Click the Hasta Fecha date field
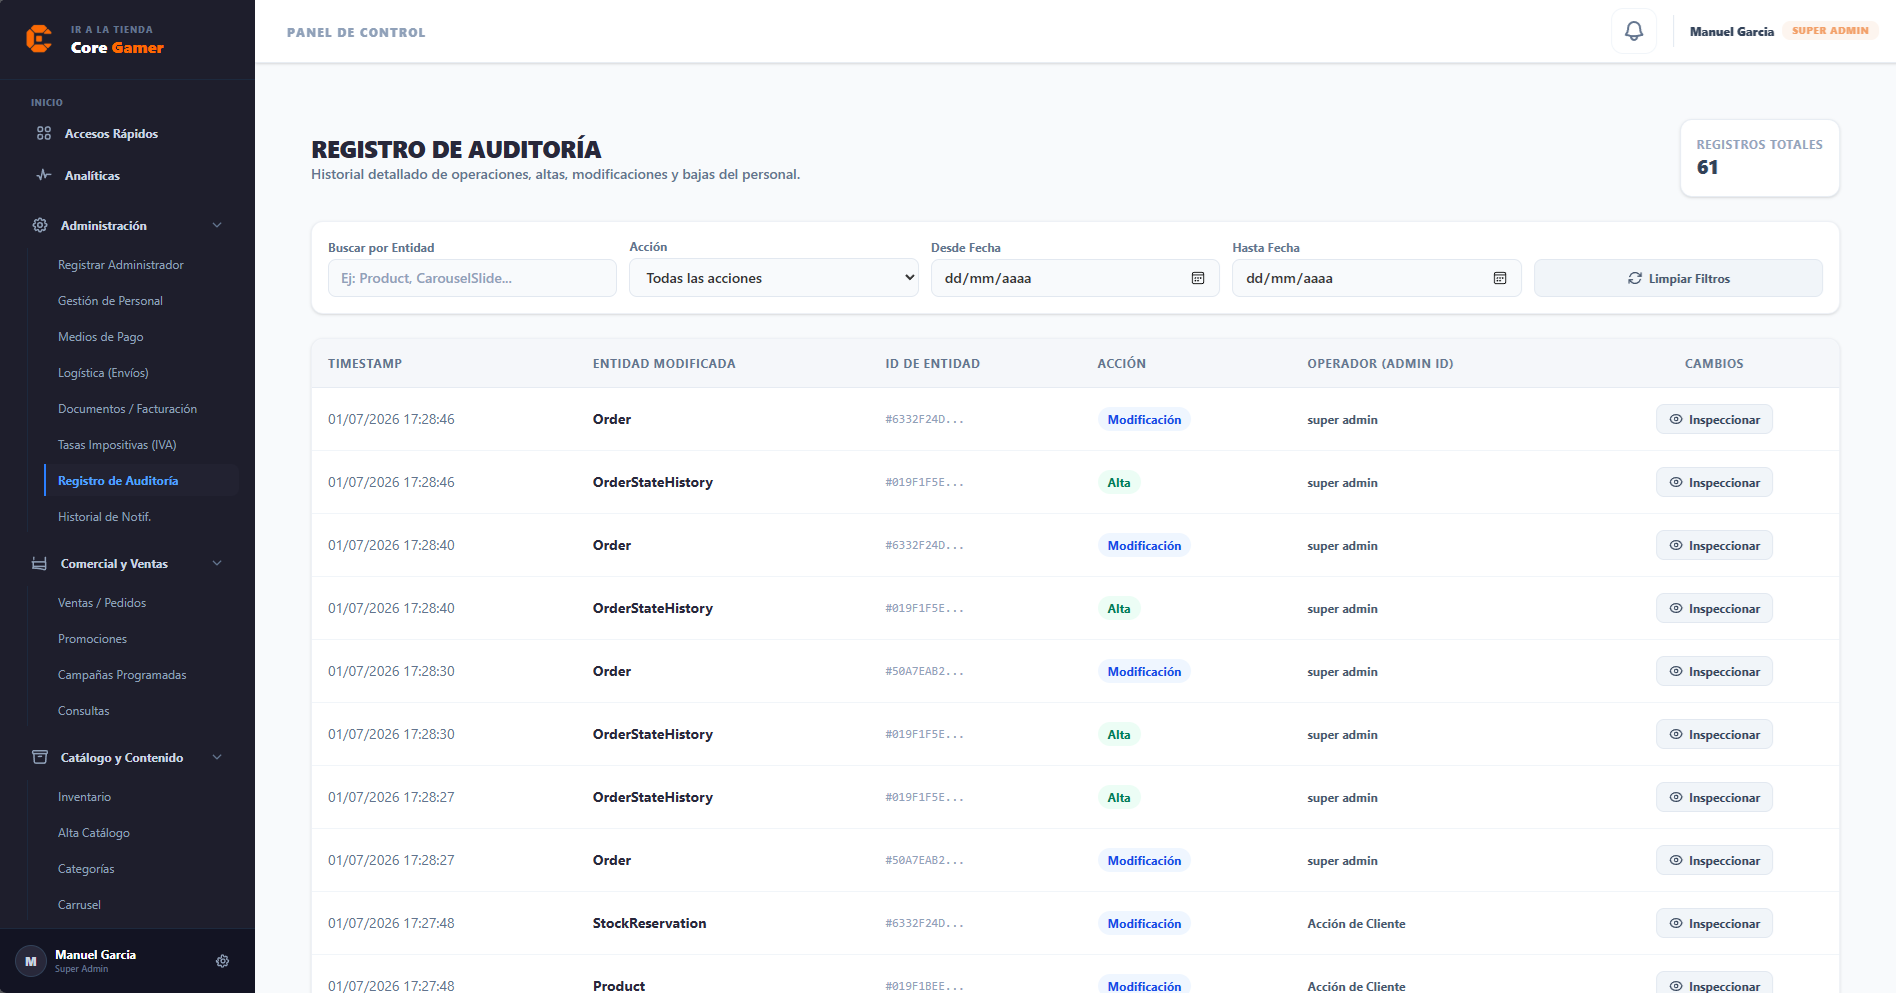This screenshot has height=993, width=1896. (1376, 278)
